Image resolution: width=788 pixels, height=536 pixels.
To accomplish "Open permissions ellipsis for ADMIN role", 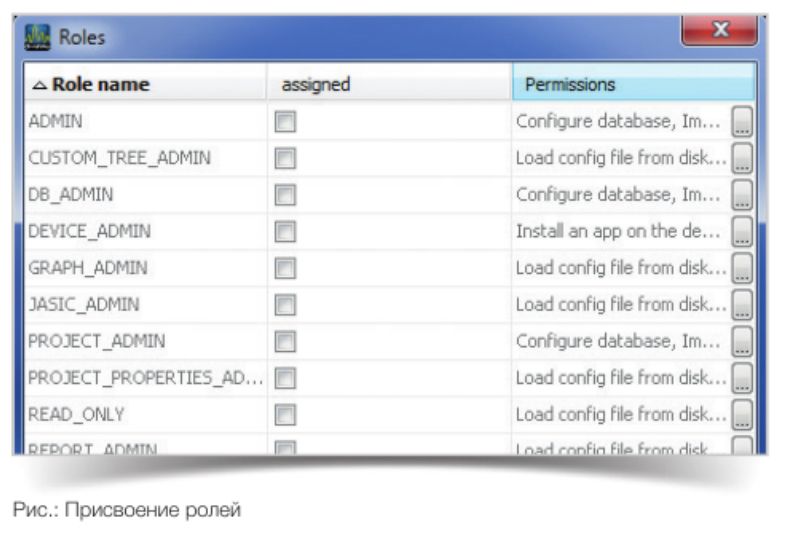I will pyautogui.click(x=742, y=122).
